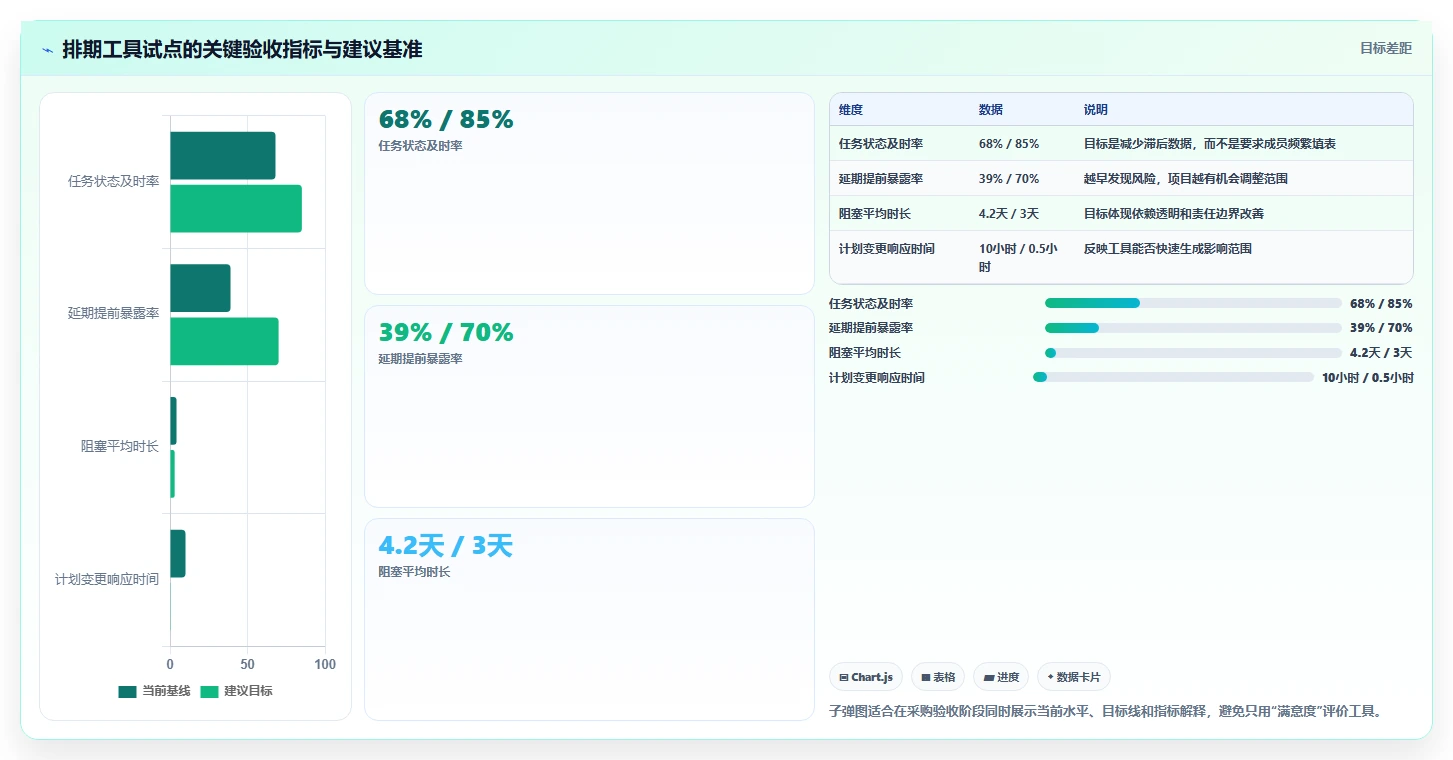Click the description 目标体现依赖透明和责任边界改善
Viewport: 1453px width, 760px height.
point(1174,213)
